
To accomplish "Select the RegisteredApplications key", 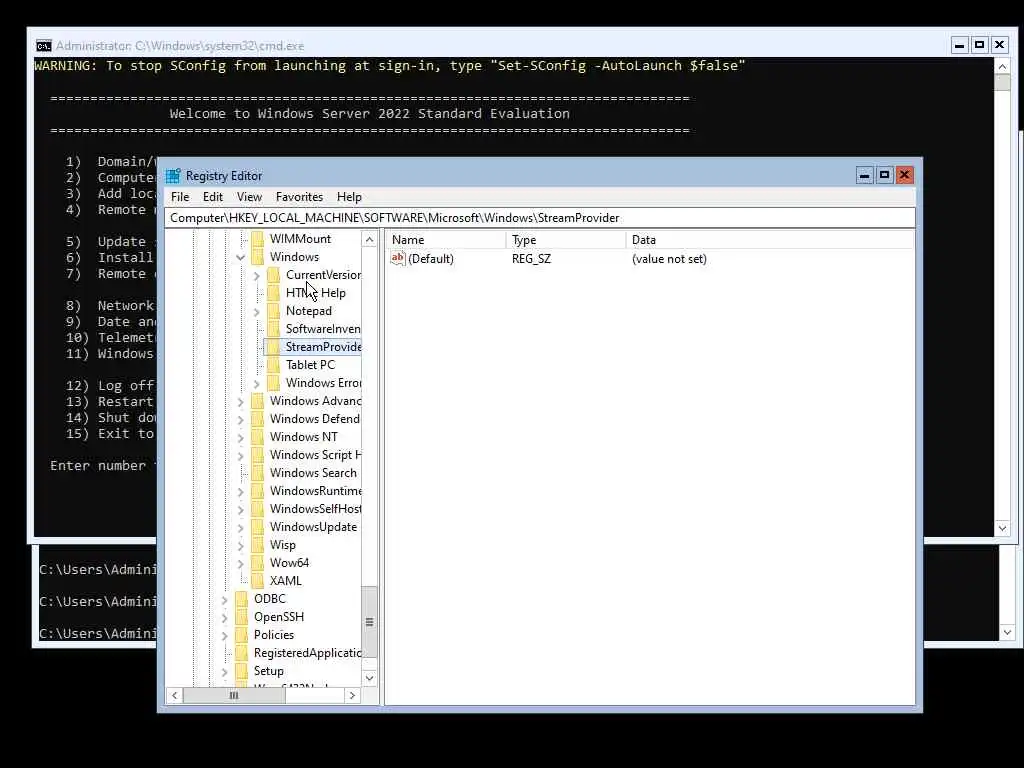I will (x=308, y=652).
